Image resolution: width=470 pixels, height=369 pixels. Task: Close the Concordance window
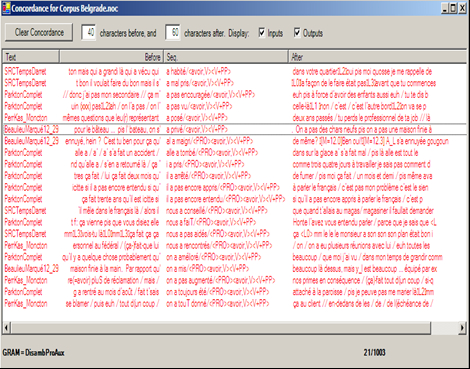[462, 8]
